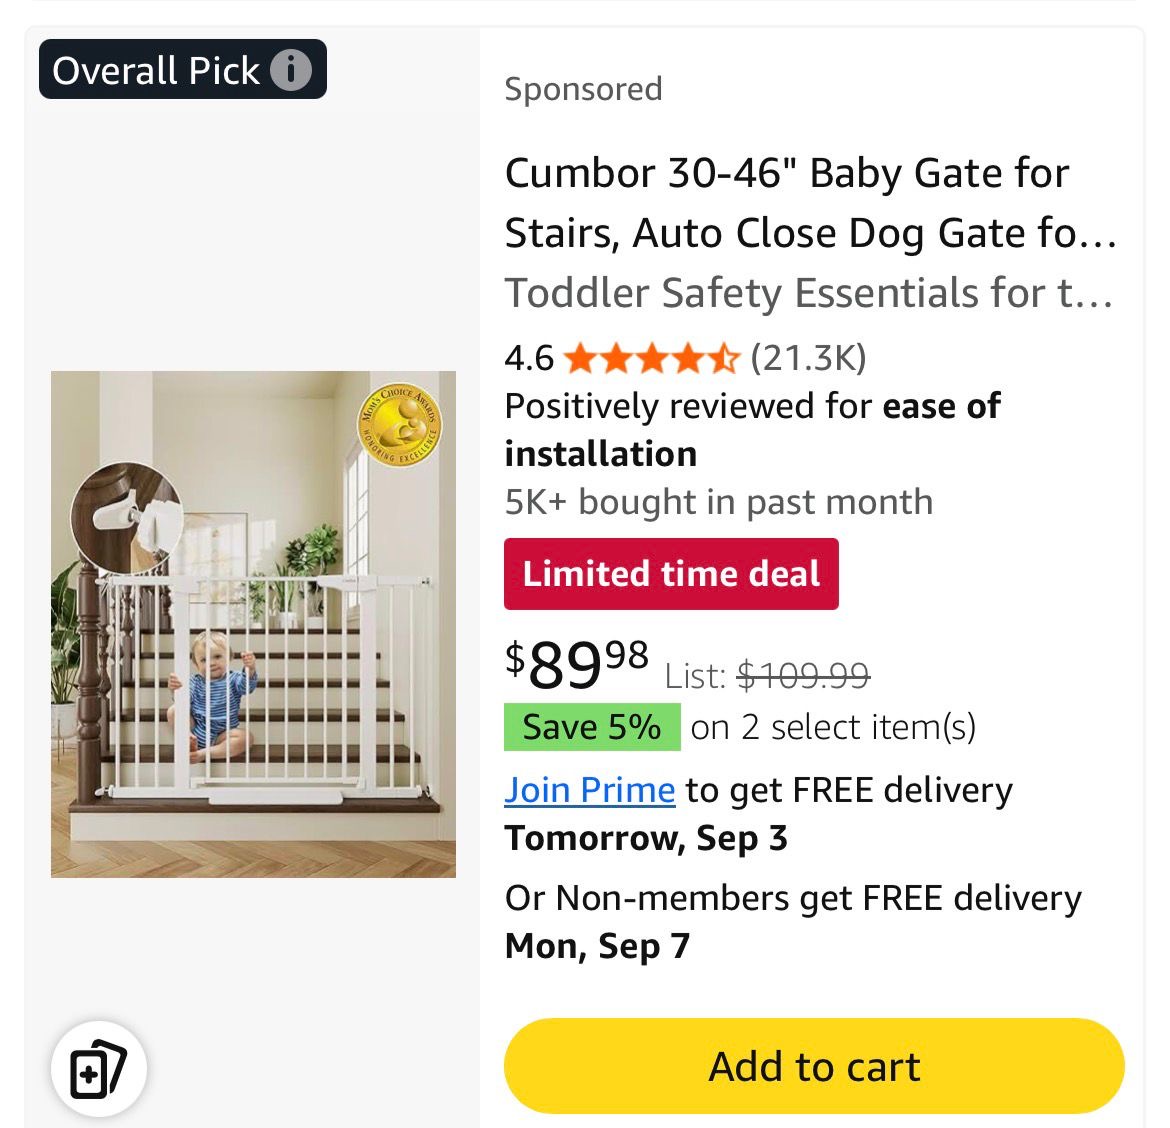
Task: Click the Sponsored label
Action: click(x=584, y=90)
